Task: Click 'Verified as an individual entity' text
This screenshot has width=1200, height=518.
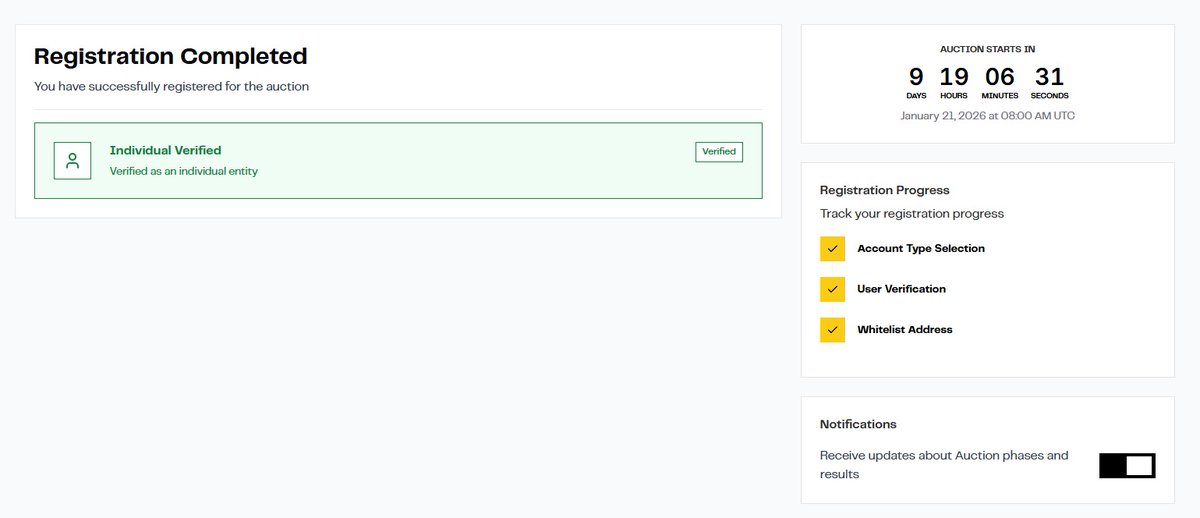Action: [x=184, y=171]
